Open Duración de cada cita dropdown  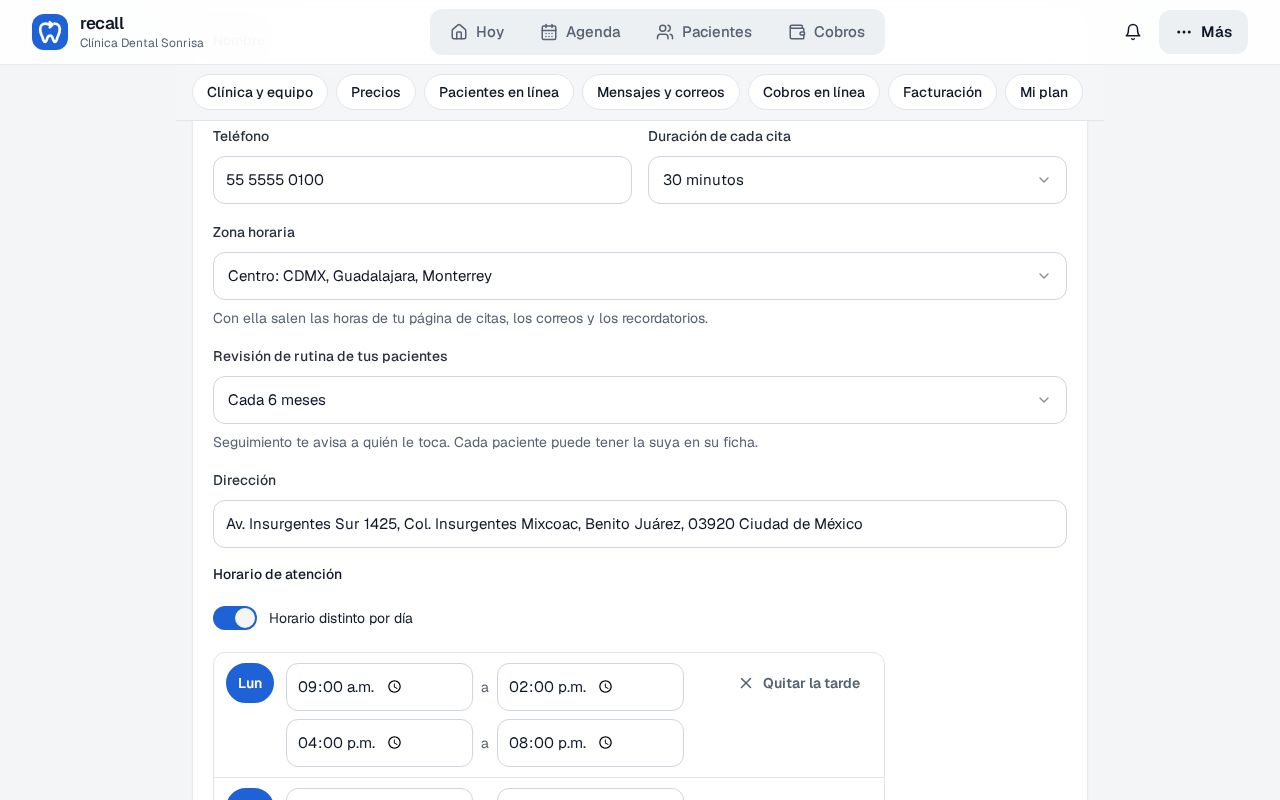pyautogui.click(x=857, y=180)
